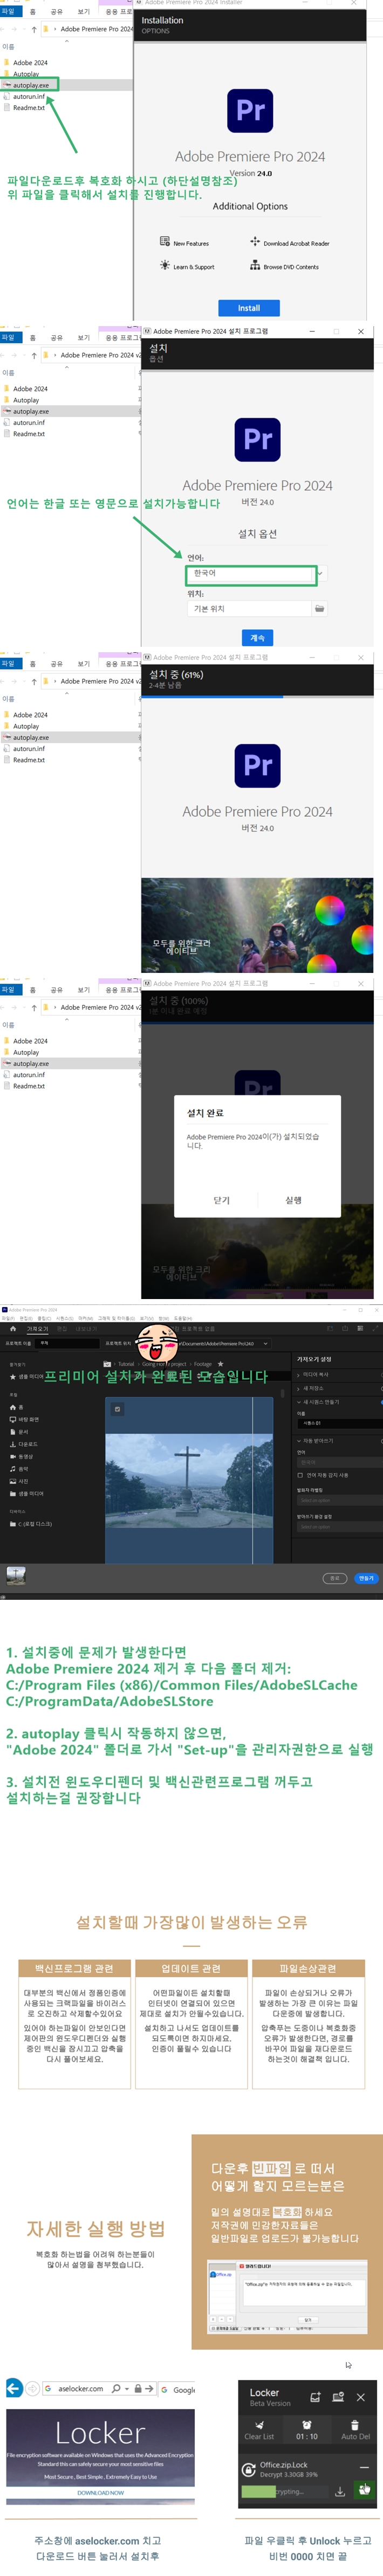Click the 기본 위치 location field

(249, 608)
